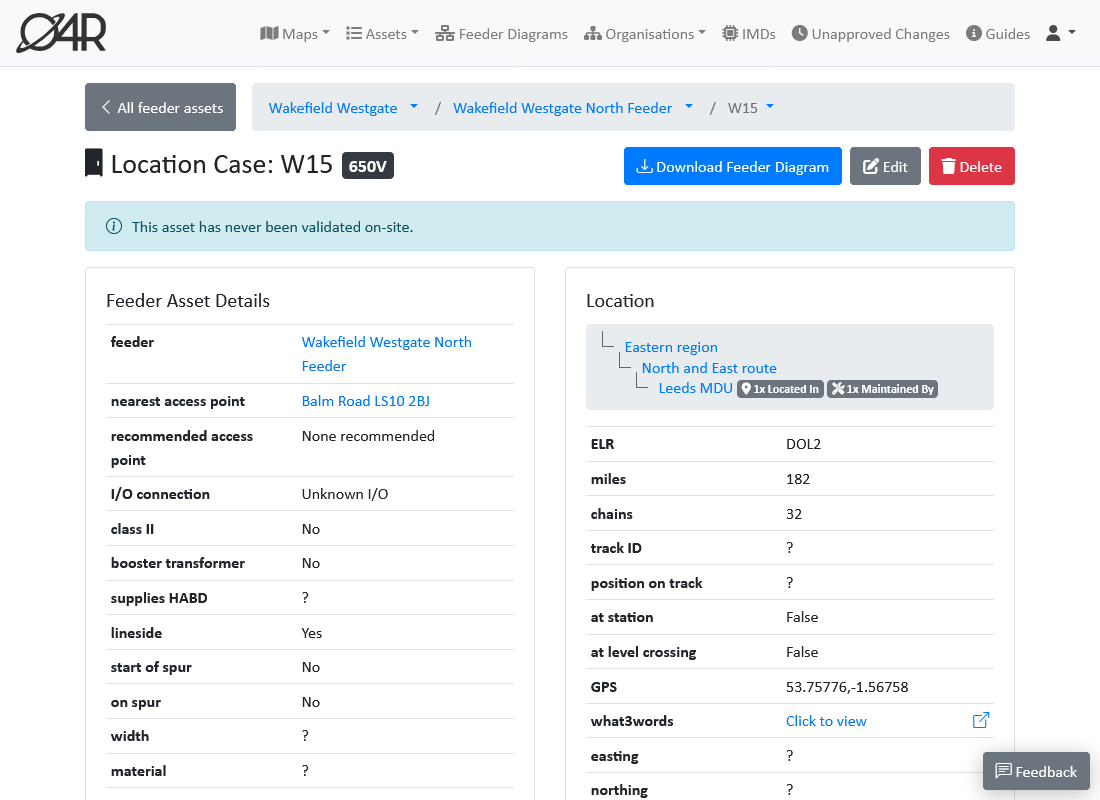Image resolution: width=1100 pixels, height=800 pixels.
Task: Click the GPS value 53.75776,-1.56758
Action: [847, 687]
